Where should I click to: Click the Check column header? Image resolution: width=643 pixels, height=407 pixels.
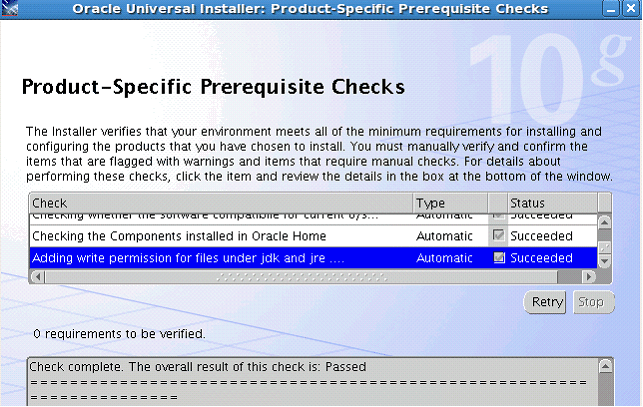tap(221, 203)
